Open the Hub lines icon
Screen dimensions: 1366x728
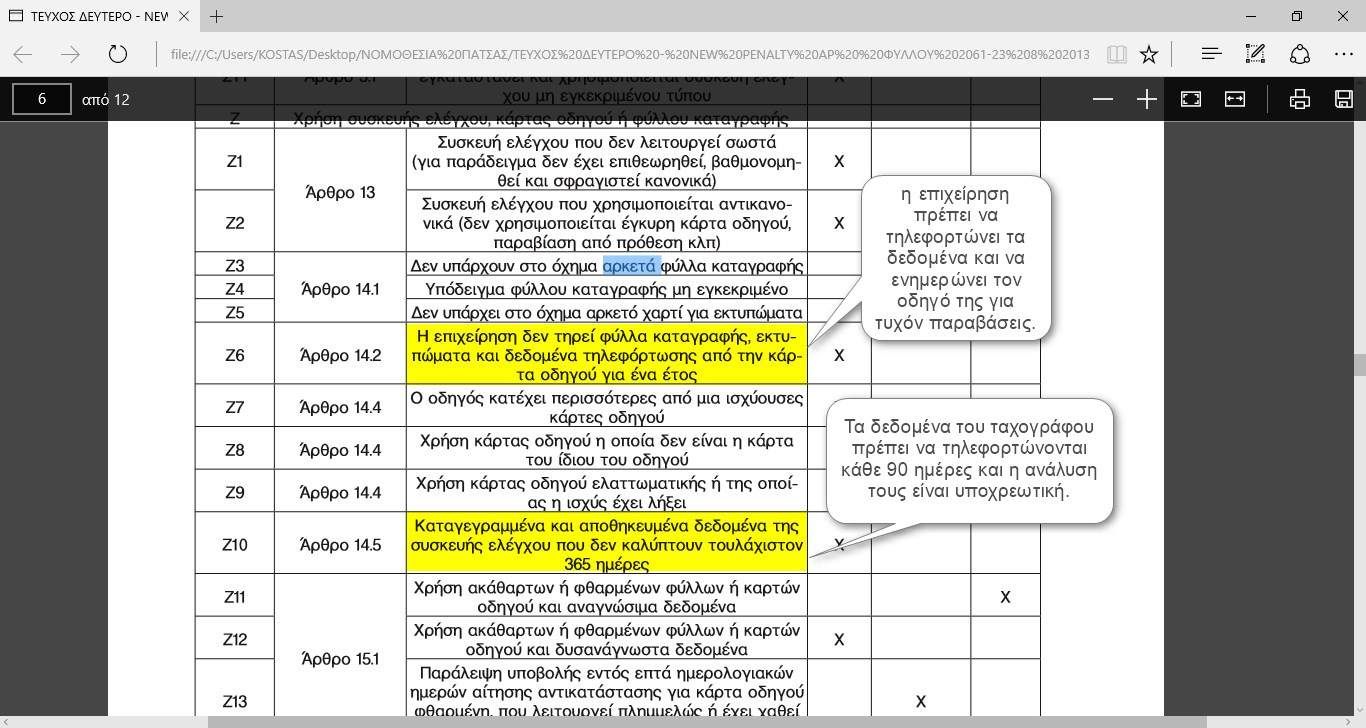[1211, 54]
